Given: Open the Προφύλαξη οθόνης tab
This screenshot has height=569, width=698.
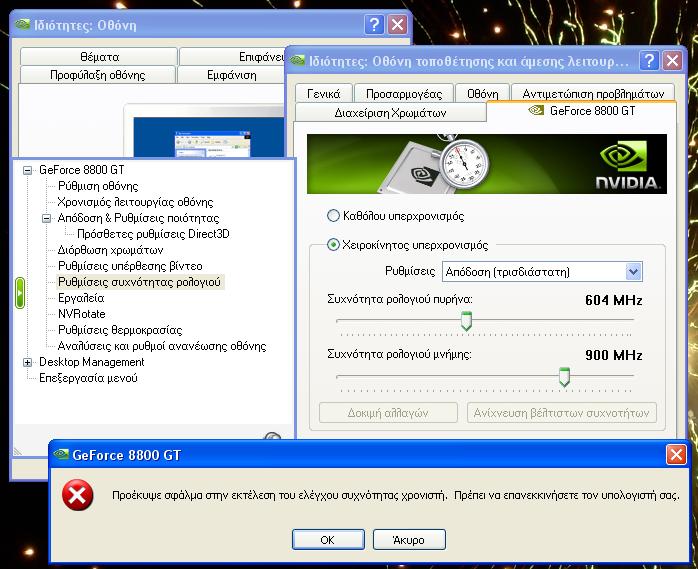Looking at the screenshot, I should (x=97, y=75).
